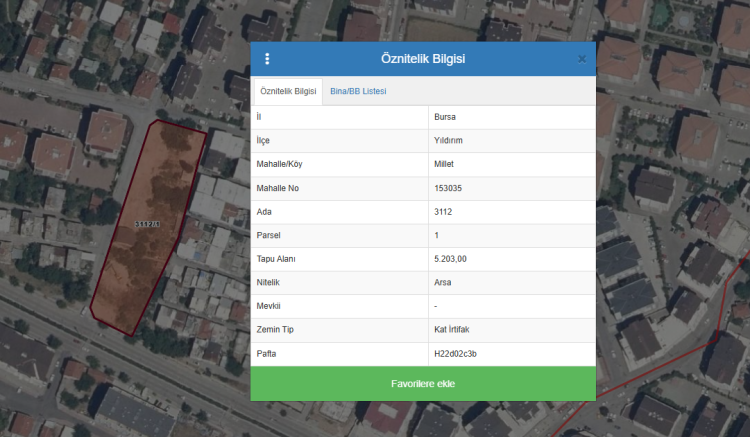Select the Yıldırım district value

point(448,141)
